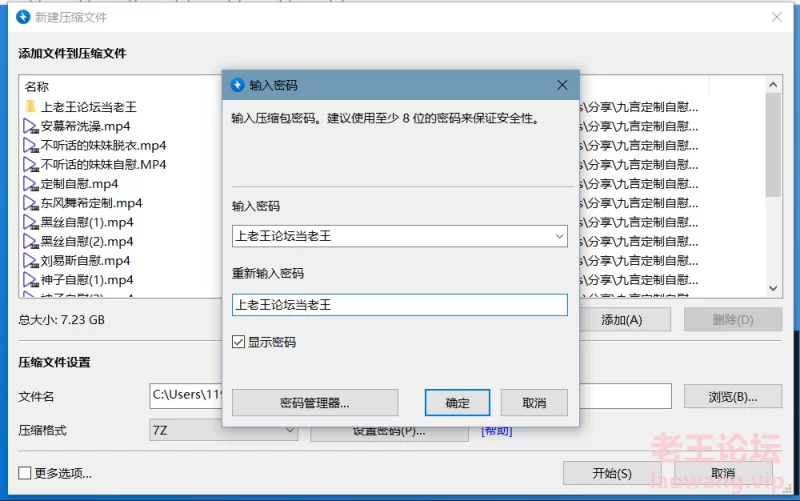Expand the 压缩格式 7Z dropdown
Image resolution: width=800 pixels, height=501 pixels.
[289, 430]
